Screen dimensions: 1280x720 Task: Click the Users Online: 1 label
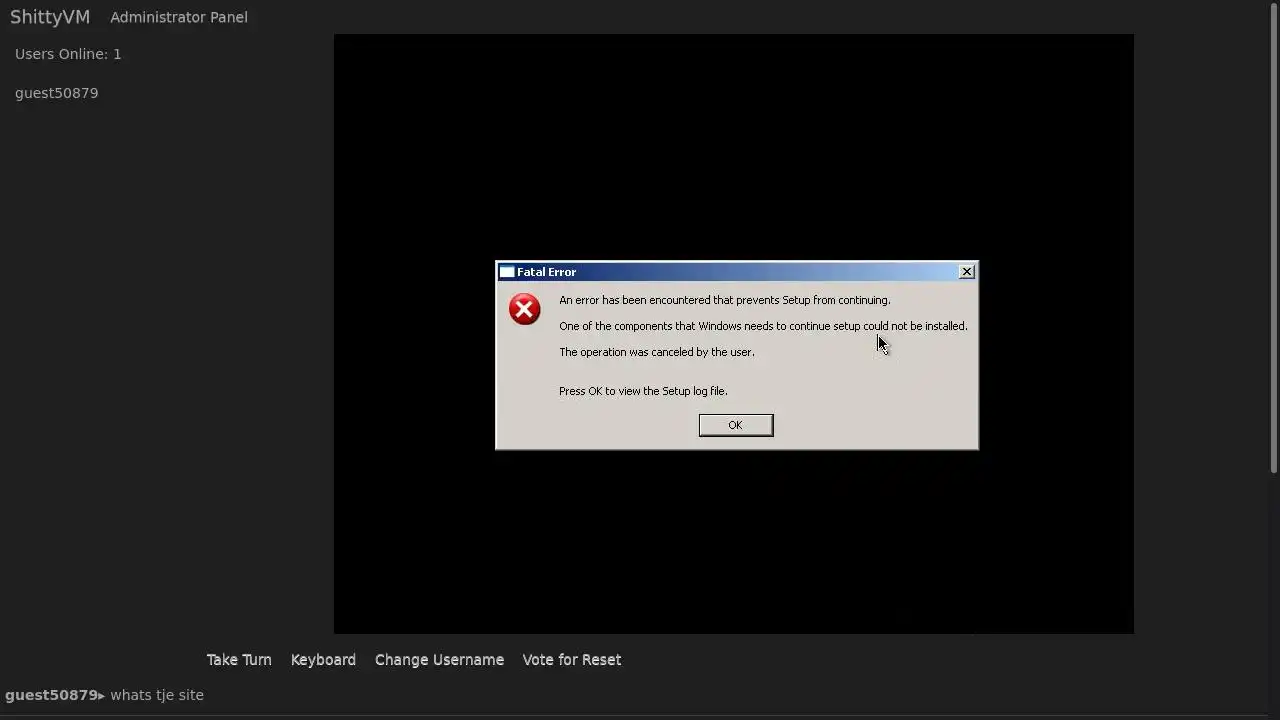pos(68,54)
